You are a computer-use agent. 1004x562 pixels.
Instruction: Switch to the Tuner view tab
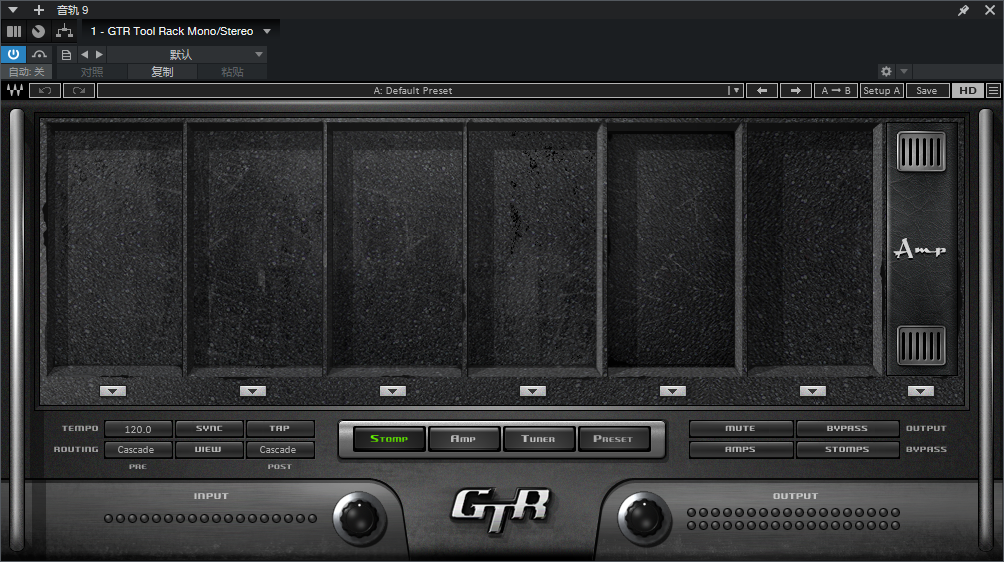pyautogui.click(x=538, y=439)
